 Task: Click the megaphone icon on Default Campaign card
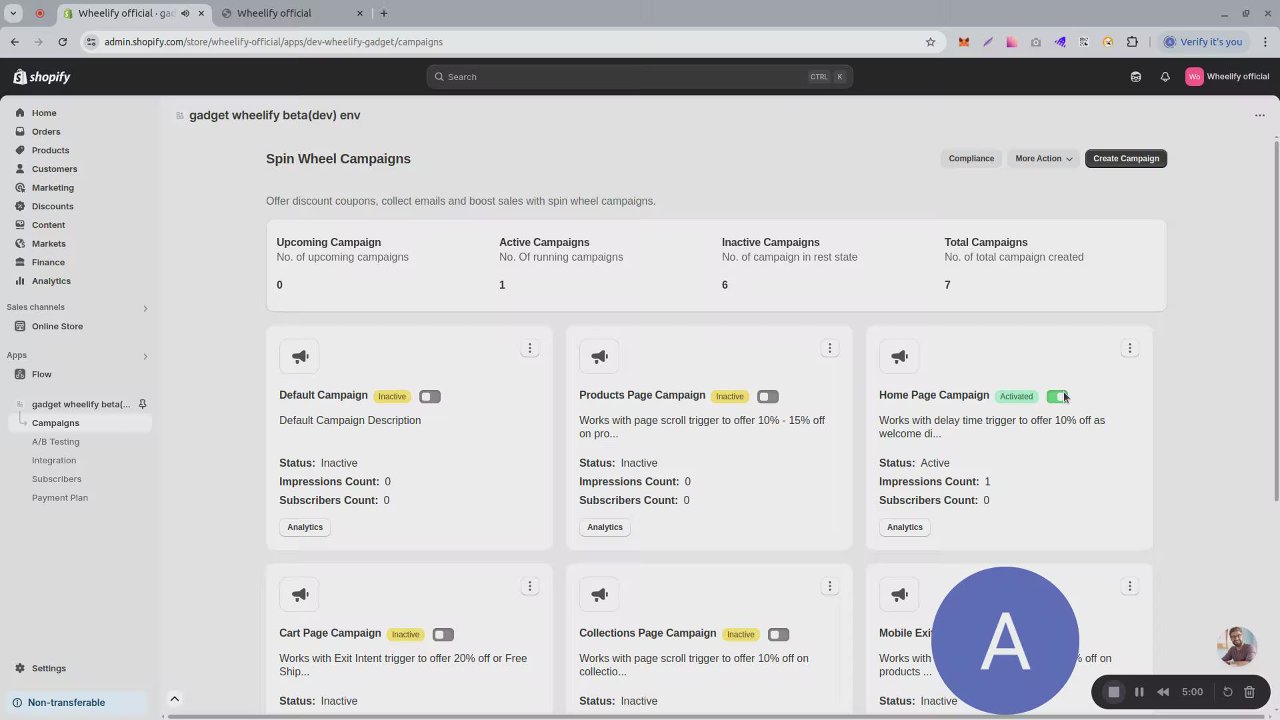pos(300,356)
